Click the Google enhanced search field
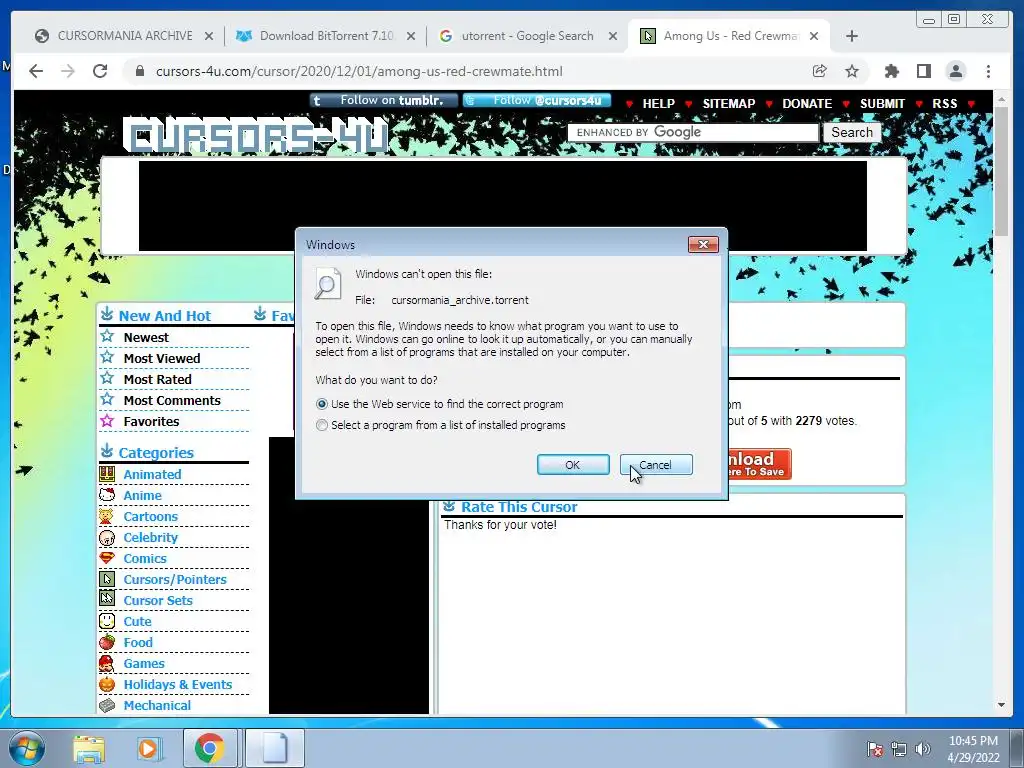Screen dimensions: 1024x768 click(x=693, y=133)
